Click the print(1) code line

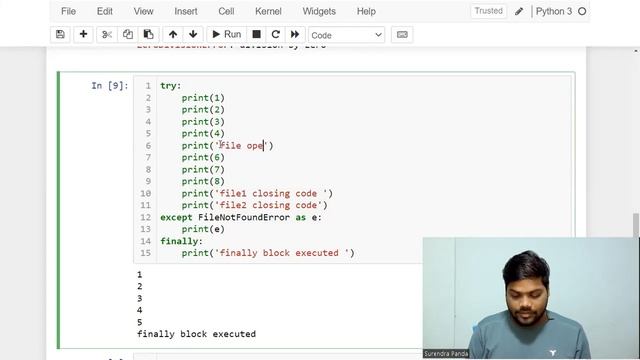pyautogui.click(x=203, y=98)
